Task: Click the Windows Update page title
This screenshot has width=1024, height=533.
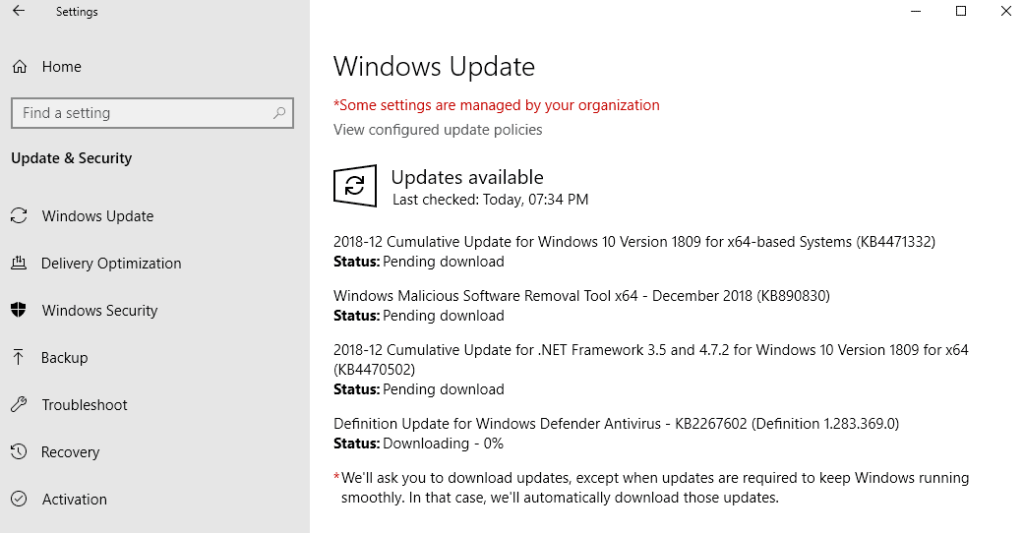Action: tap(434, 67)
